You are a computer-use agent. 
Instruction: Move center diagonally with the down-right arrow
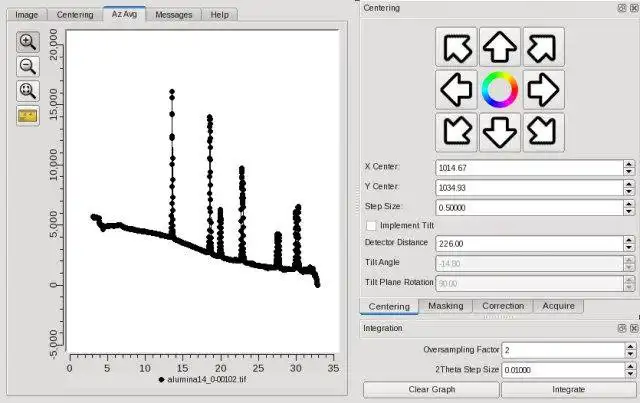tap(544, 132)
